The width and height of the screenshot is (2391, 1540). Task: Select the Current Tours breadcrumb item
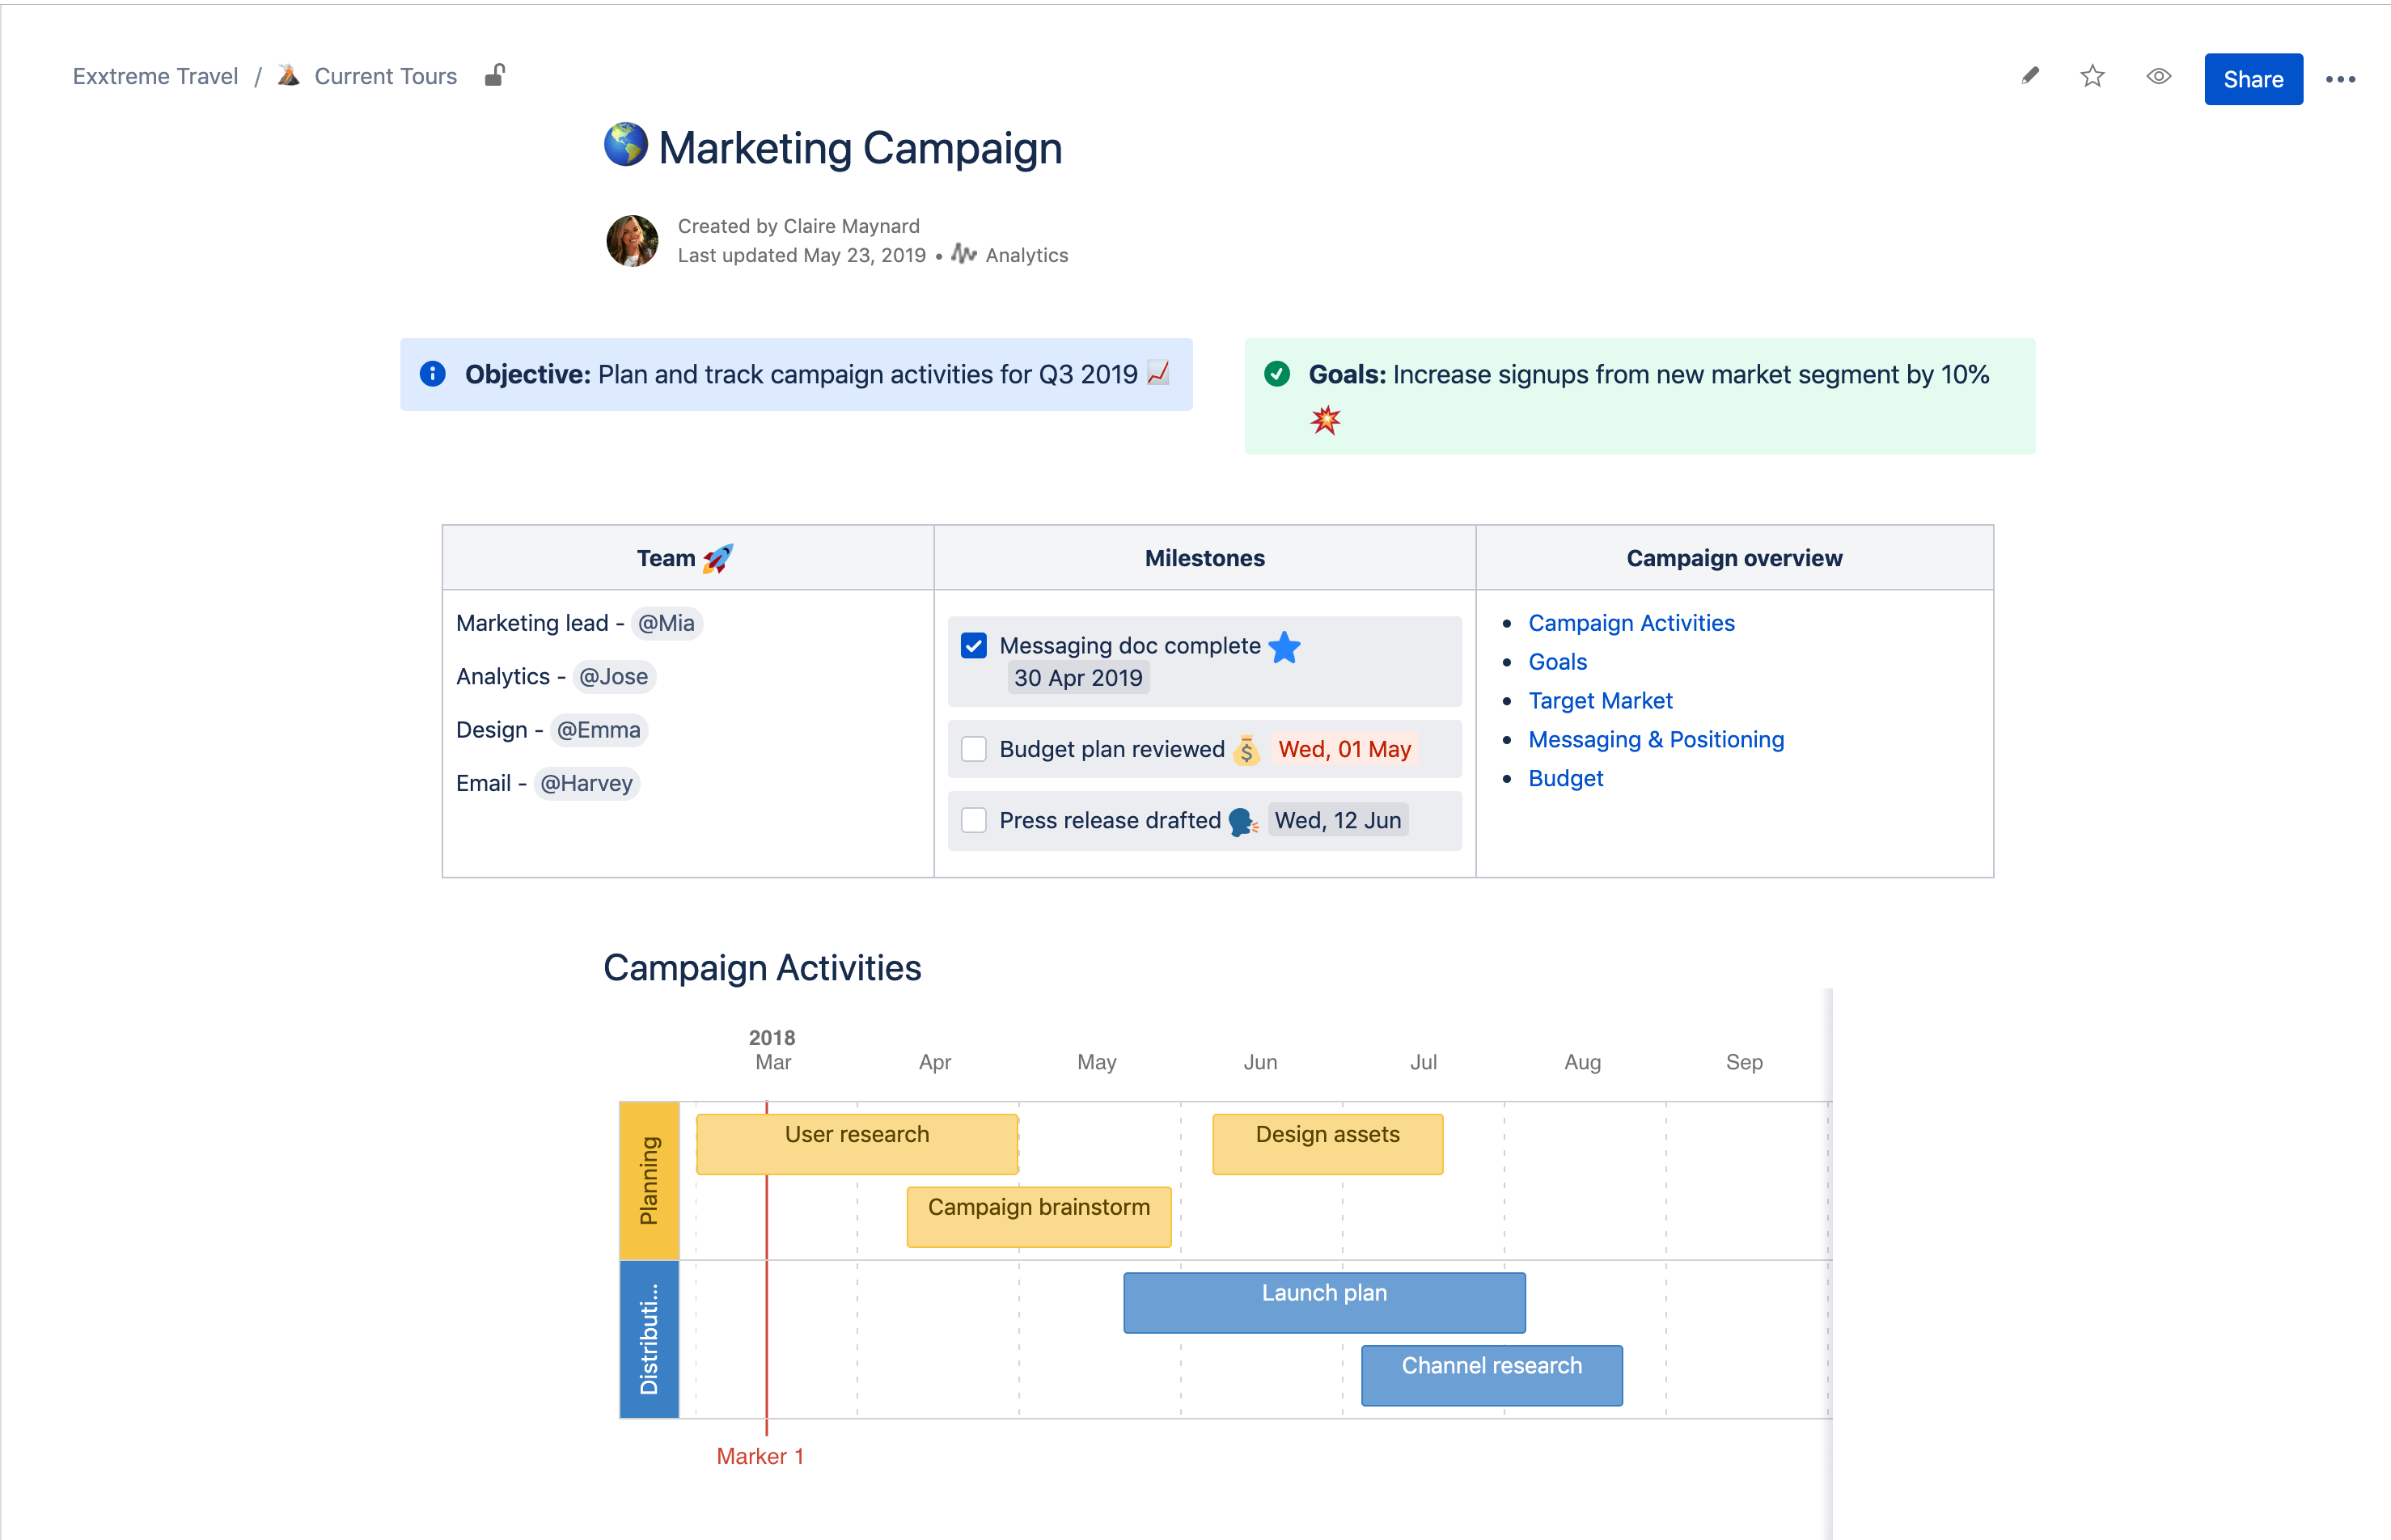pyautogui.click(x=385, y=77)
